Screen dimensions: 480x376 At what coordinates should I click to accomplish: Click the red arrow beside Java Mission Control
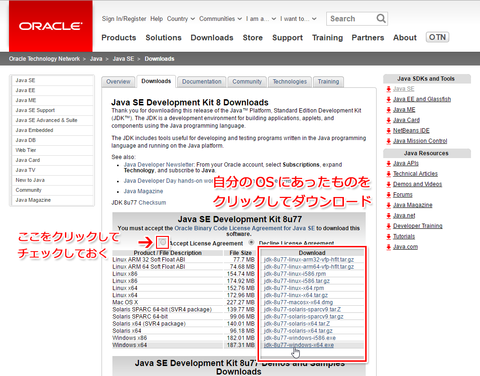pos(388,141)
